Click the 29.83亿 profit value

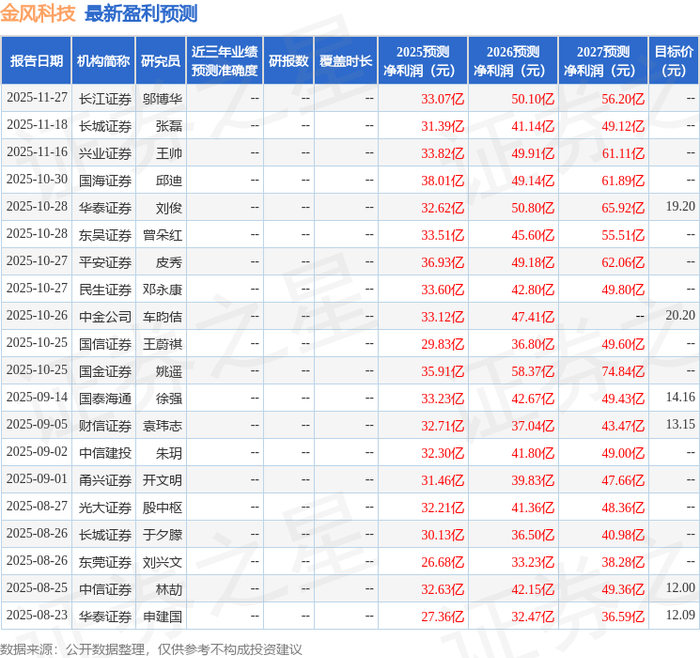tap(442, 344)
